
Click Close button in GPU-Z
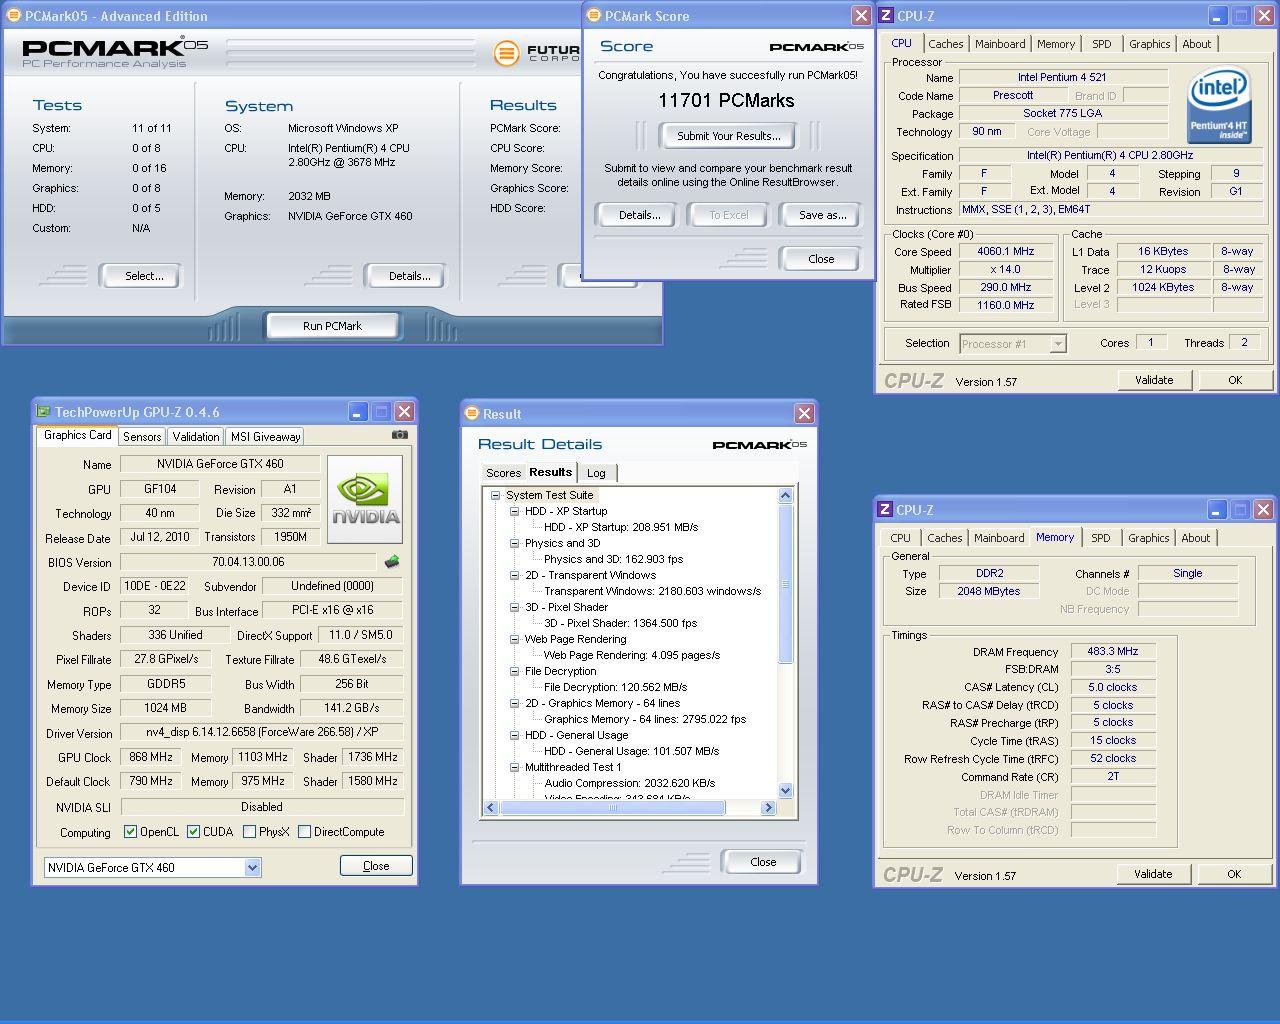376,866
